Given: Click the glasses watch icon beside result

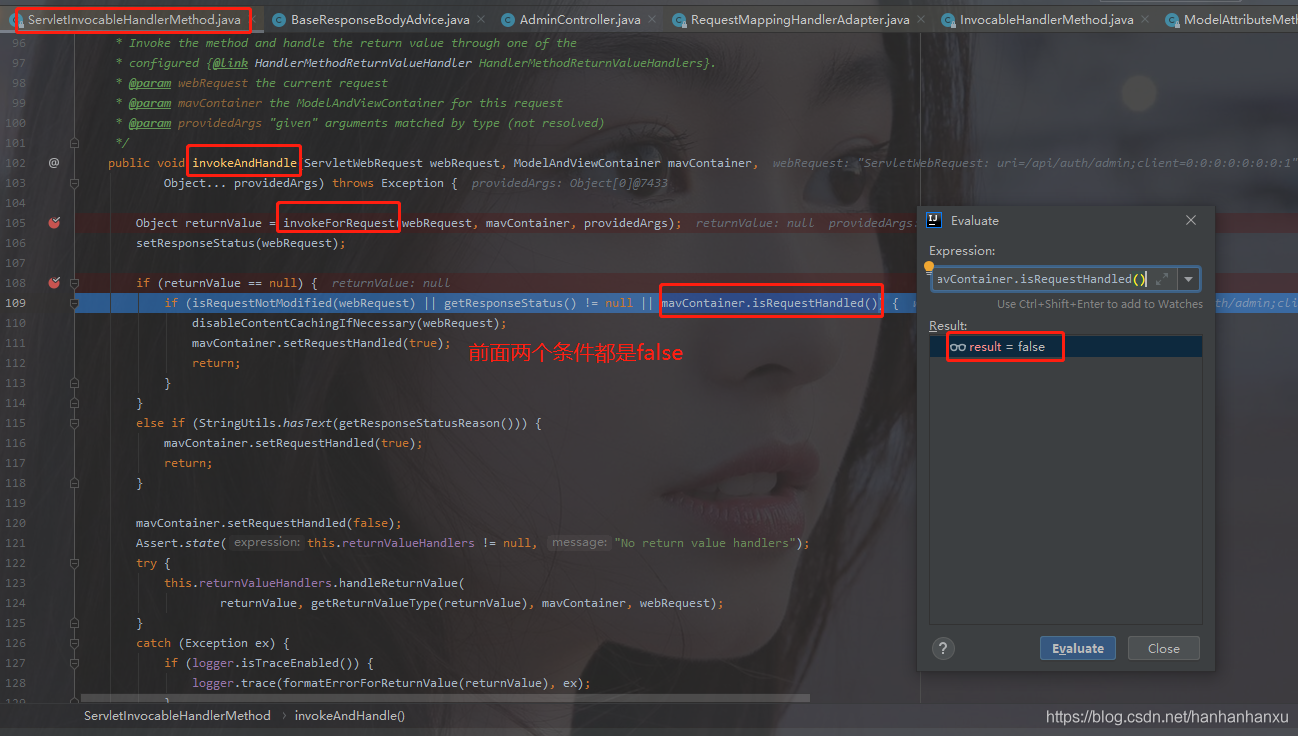Looking at the screenshot, I should pyautogui.click(x=957, y=347).
